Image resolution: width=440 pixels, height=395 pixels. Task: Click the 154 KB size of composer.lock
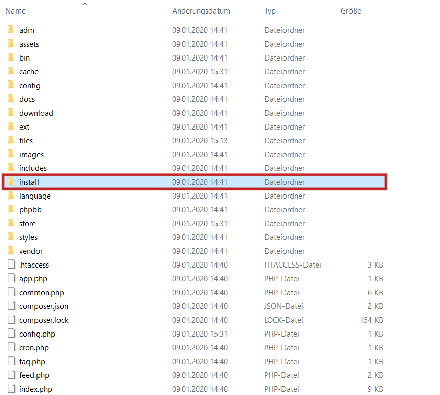371,320
